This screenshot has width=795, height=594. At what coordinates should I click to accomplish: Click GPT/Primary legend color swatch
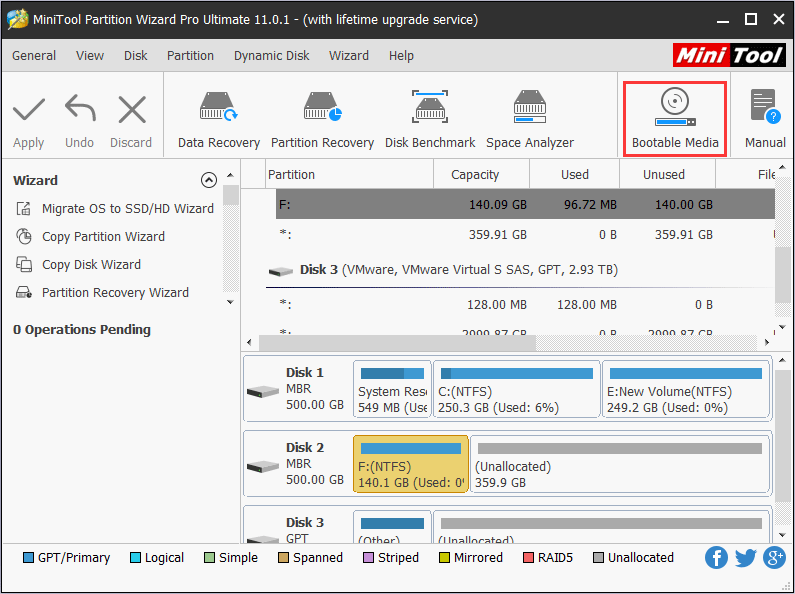(x=28, y=558)
